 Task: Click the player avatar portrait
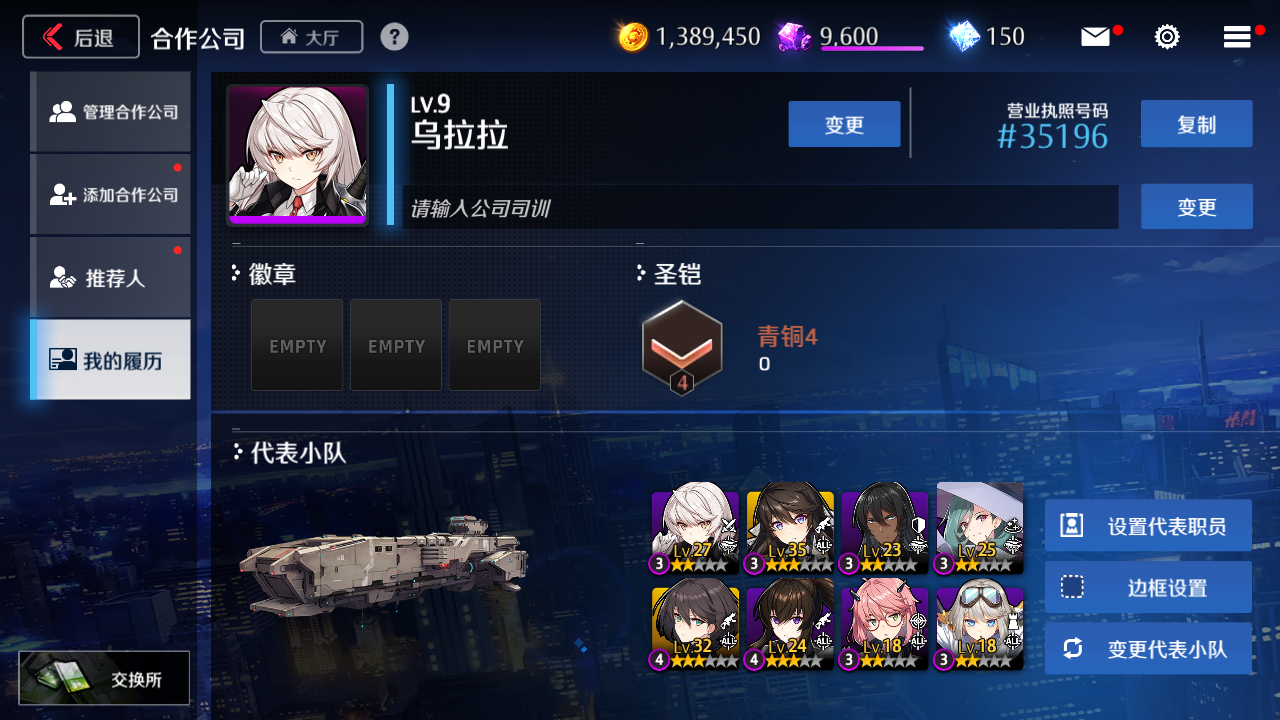point(297,154)
